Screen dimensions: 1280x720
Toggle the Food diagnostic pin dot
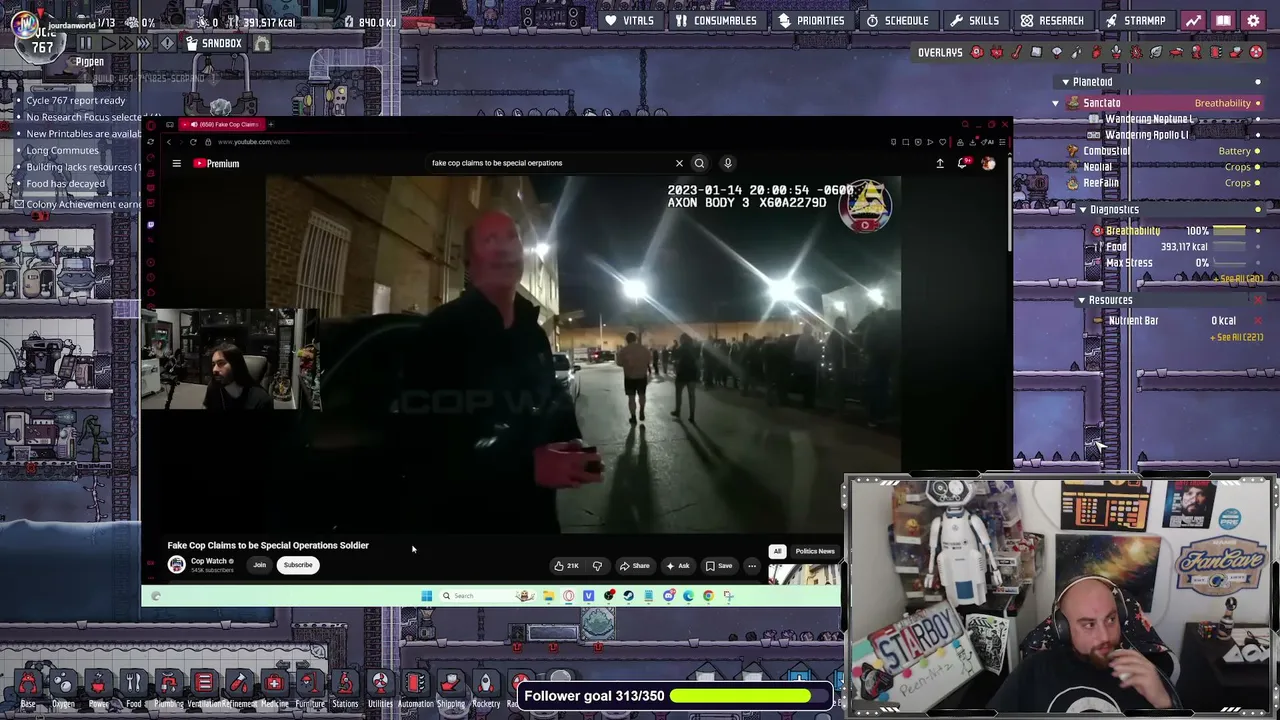pos(1258,247)
